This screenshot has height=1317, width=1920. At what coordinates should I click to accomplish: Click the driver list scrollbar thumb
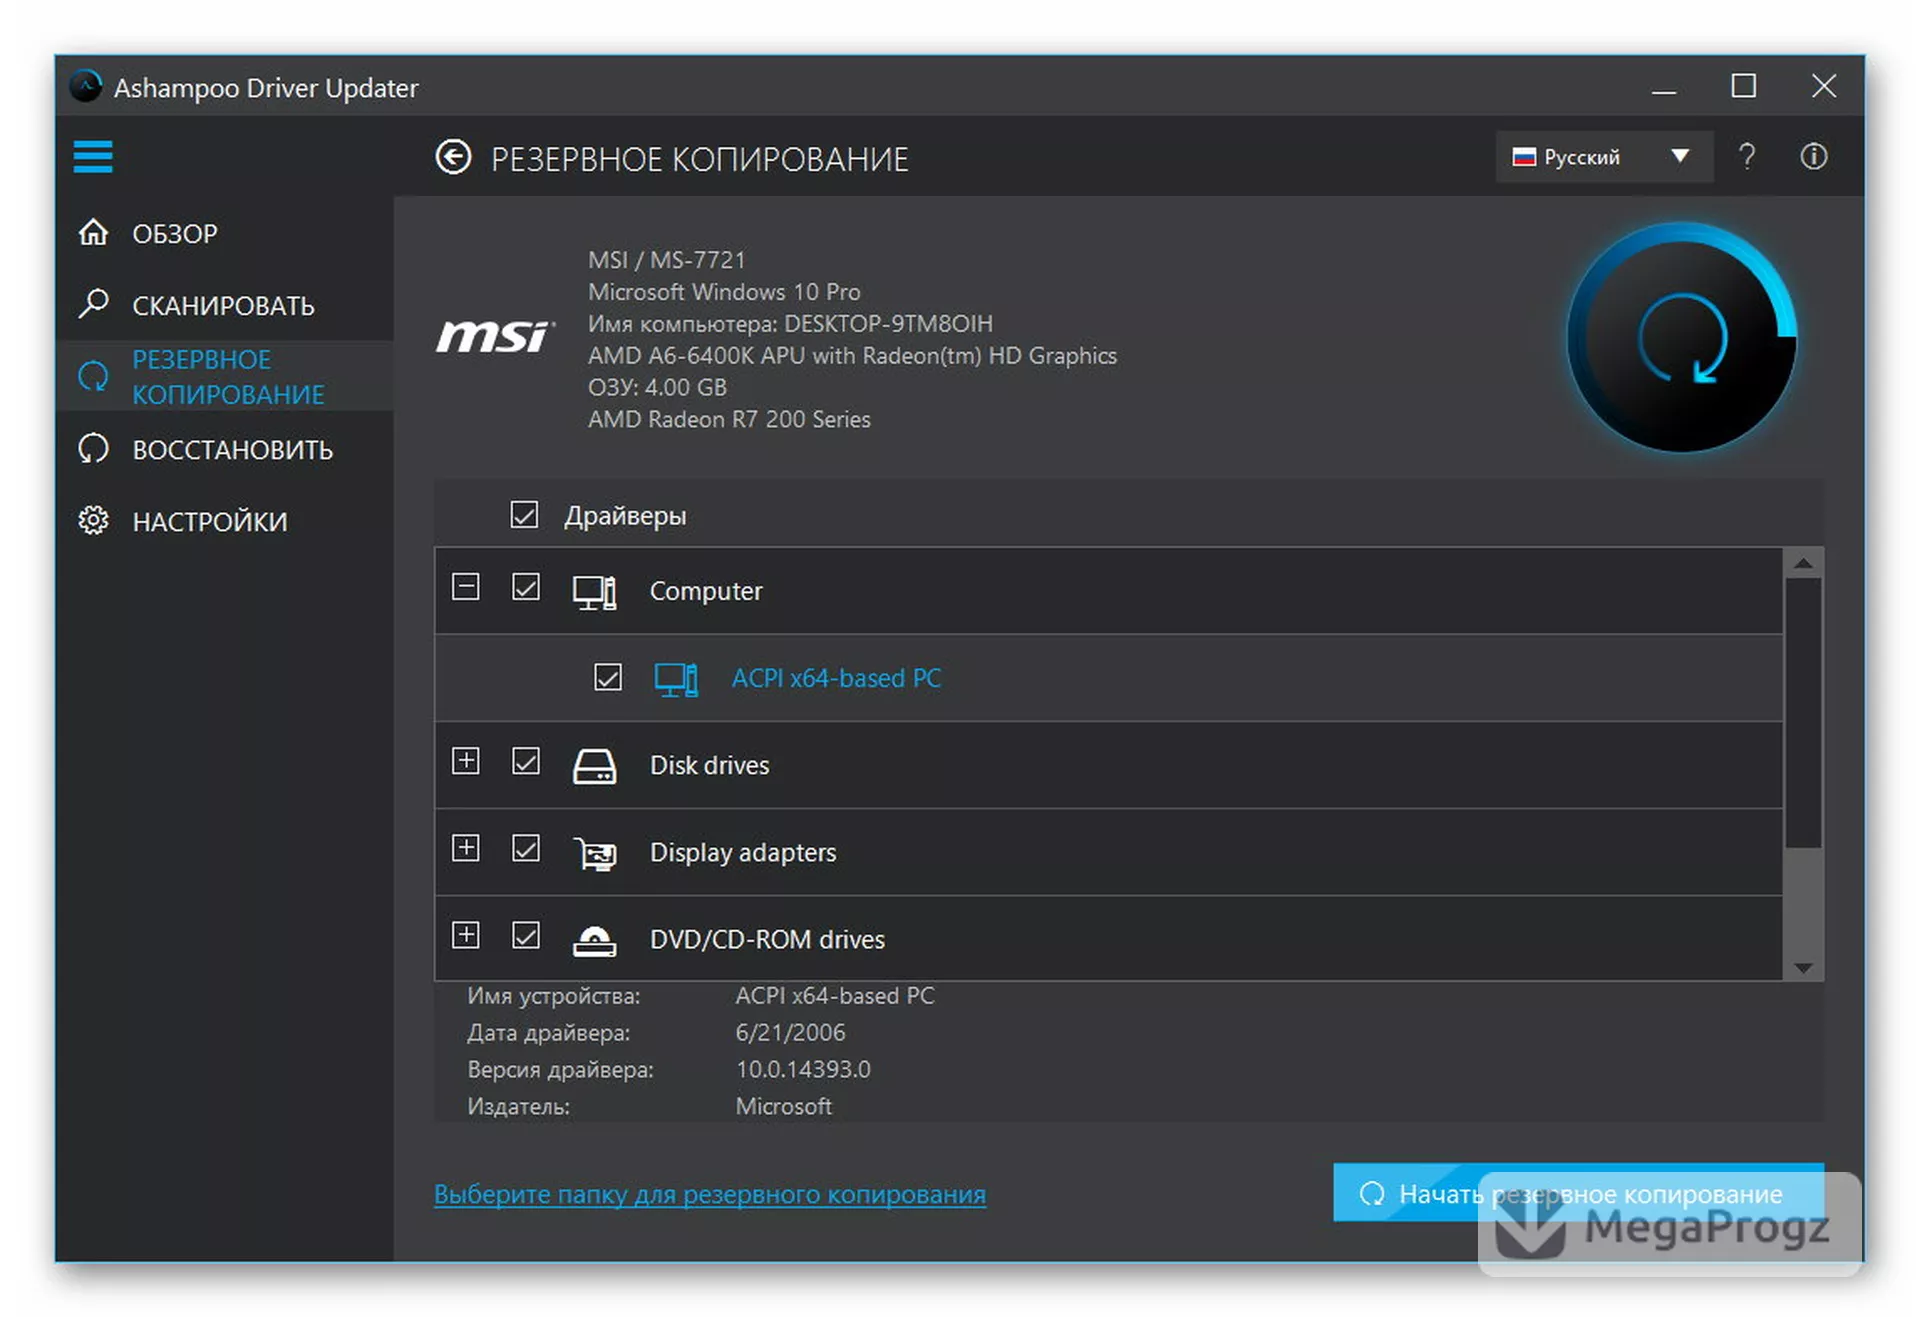pyautogui.click(x=1803, y=714)
